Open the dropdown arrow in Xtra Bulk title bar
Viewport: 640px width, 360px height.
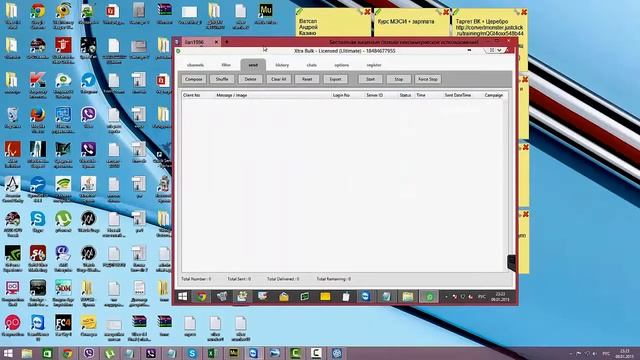tap(499, 50)
